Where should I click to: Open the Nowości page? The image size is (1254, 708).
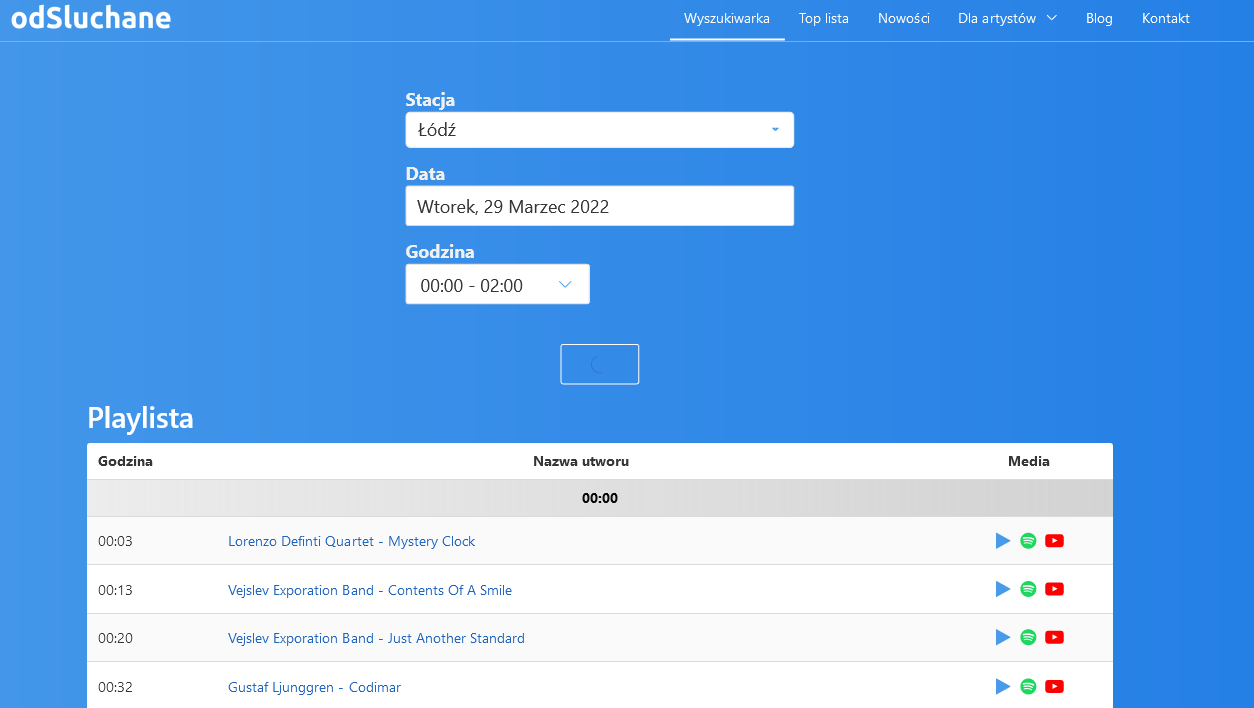click(x=904, y=18)
